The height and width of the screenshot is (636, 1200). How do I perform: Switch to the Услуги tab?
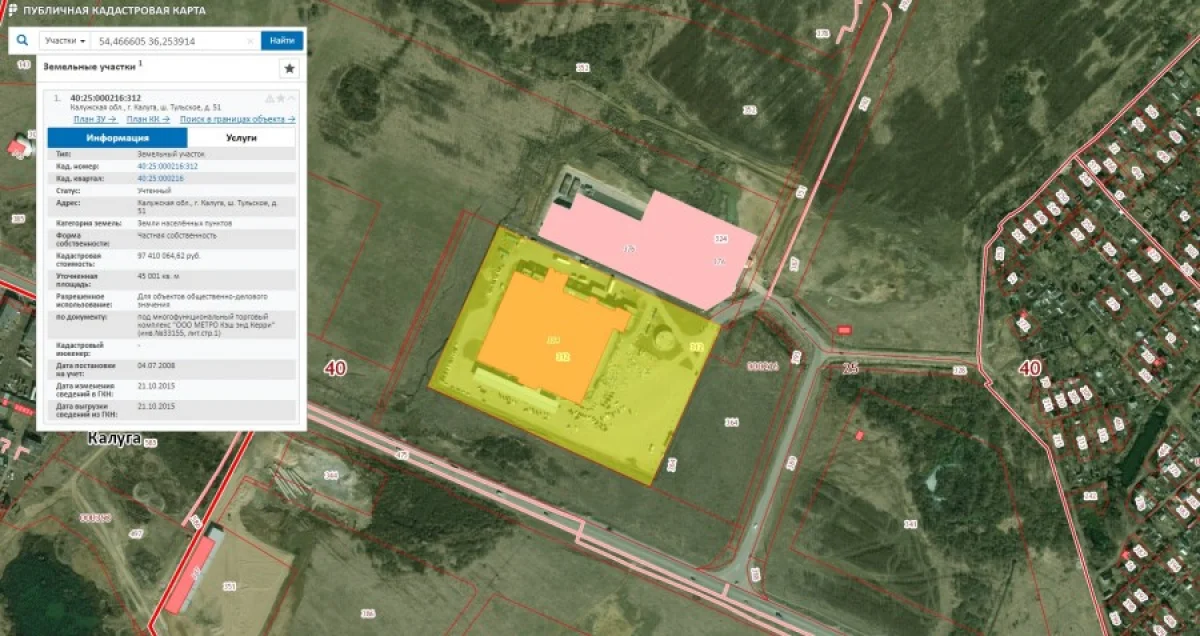pyautogui.click(x=241, y=138)
